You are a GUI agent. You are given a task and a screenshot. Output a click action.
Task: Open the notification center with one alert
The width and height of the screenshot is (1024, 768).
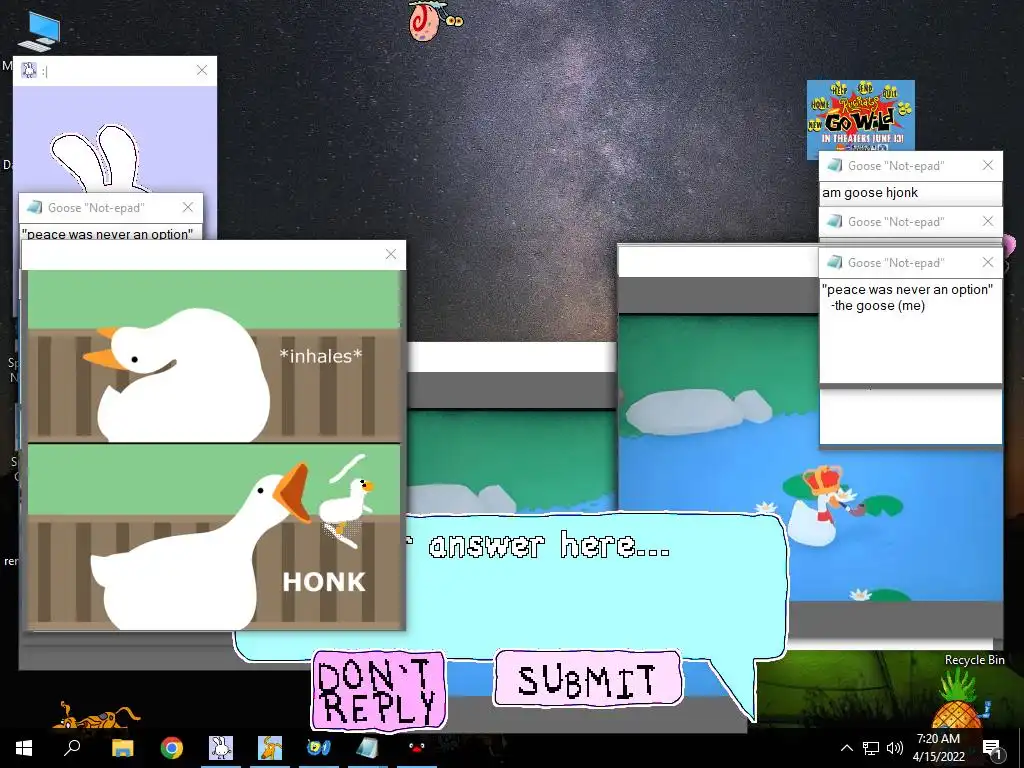coord(991,748)
